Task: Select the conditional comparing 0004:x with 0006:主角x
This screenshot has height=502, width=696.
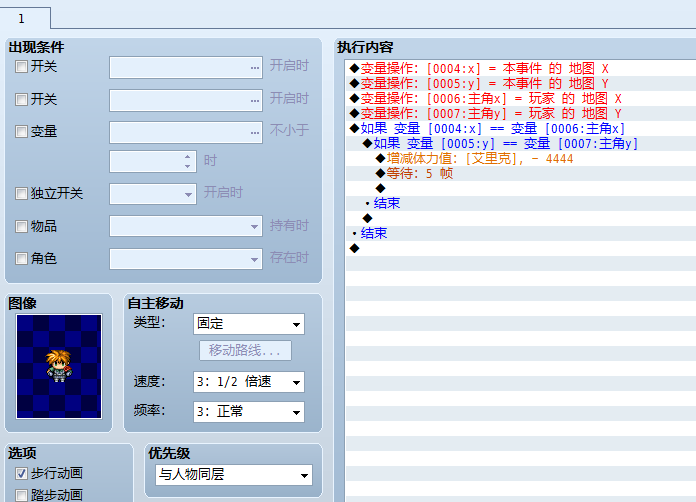Action: pos(520,129)
